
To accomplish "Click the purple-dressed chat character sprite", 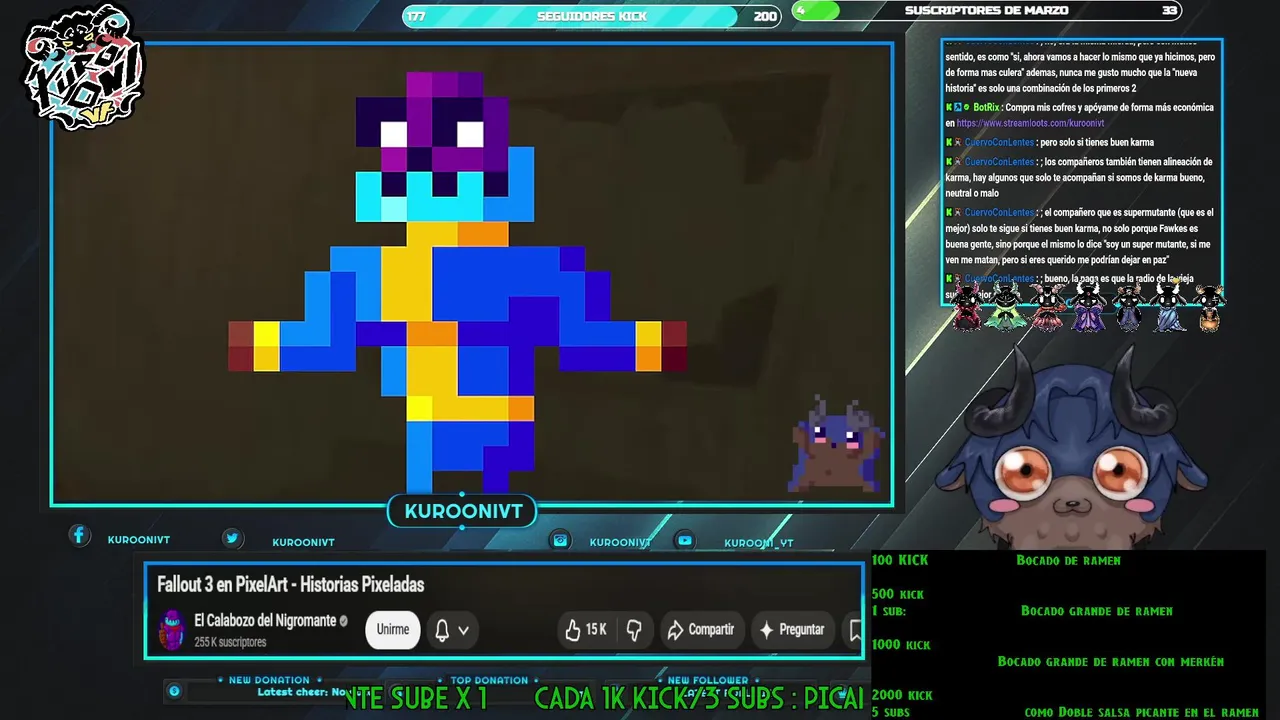I will 1087,307.
